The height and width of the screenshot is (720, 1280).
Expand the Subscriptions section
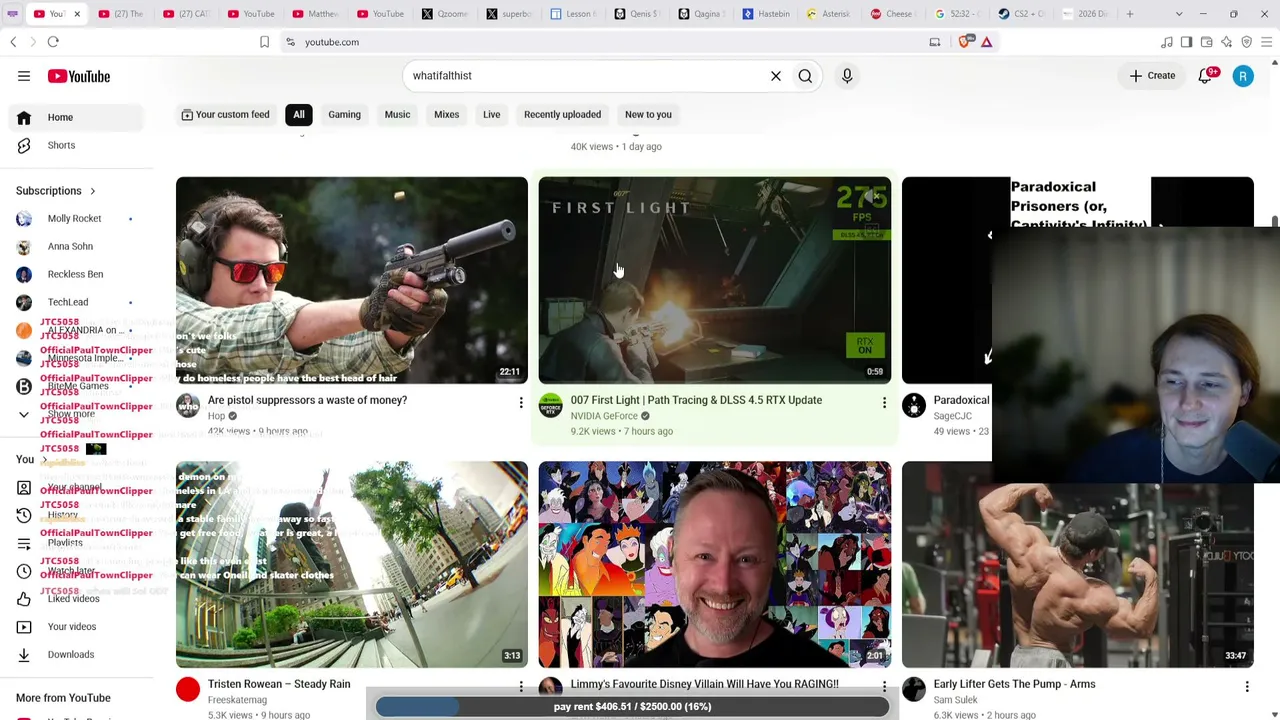pos(56,190)
